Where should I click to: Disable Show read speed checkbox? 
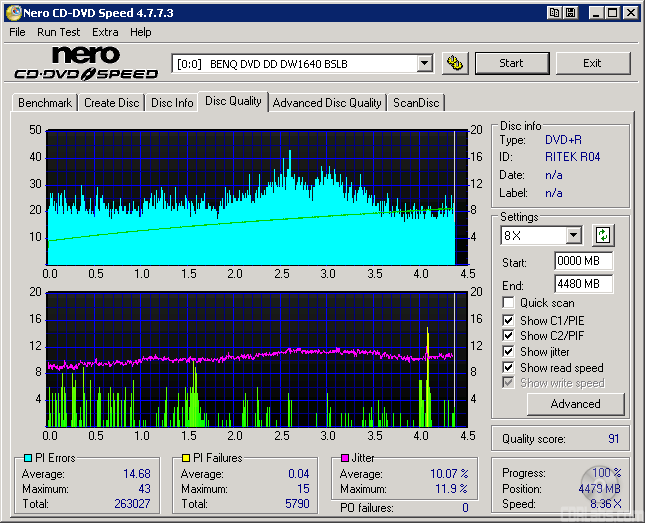point(509,368)
